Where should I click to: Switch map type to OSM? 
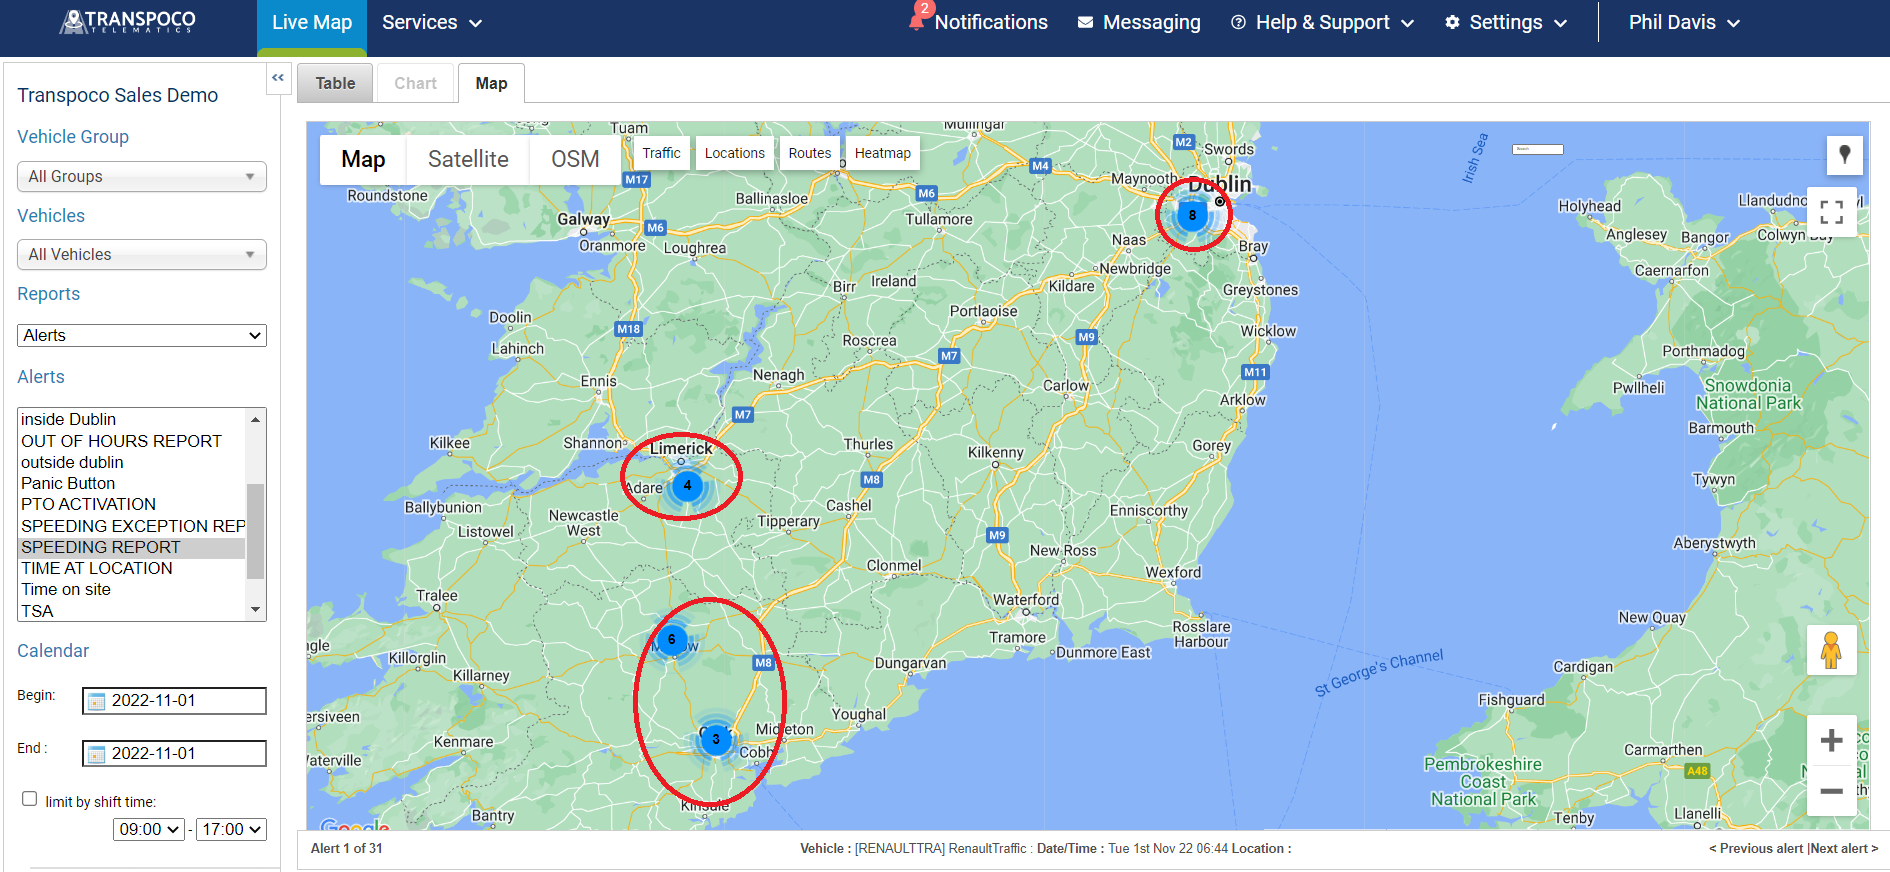(575, 159)
